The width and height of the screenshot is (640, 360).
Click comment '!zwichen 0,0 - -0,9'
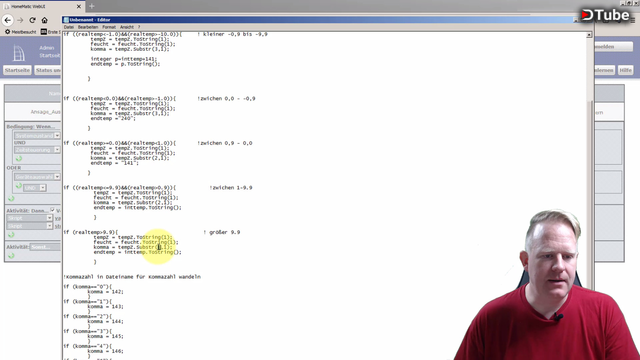tap(227, 99)
